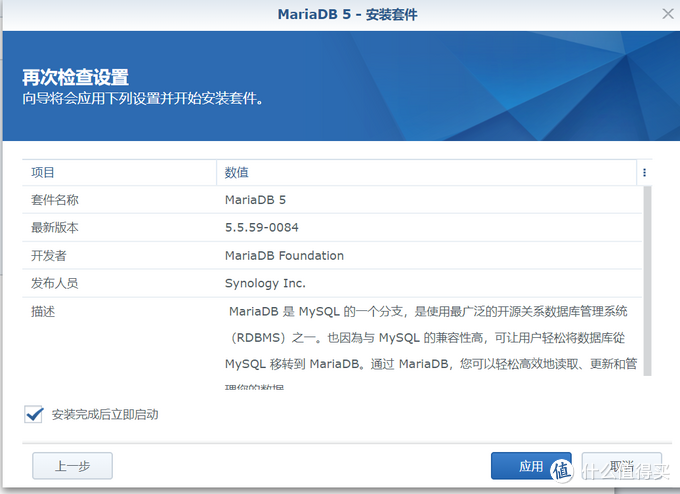680x494 pixels.
Task: Close the MariaDB 5 install dialog
Action: point(668,14)
